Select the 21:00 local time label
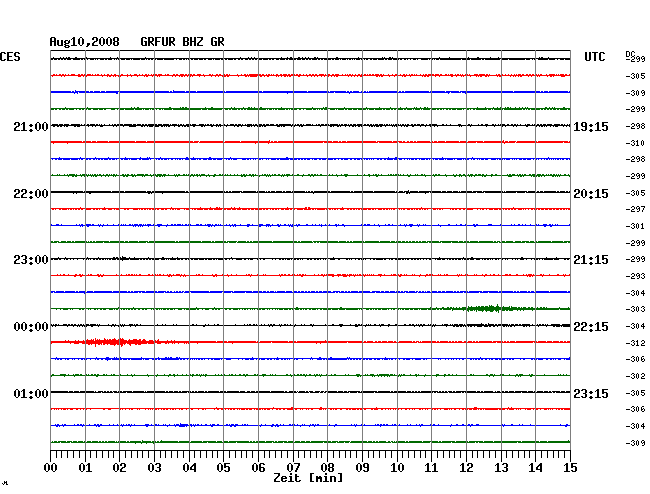This screenshot has width=650, height=494. (31, 127)
